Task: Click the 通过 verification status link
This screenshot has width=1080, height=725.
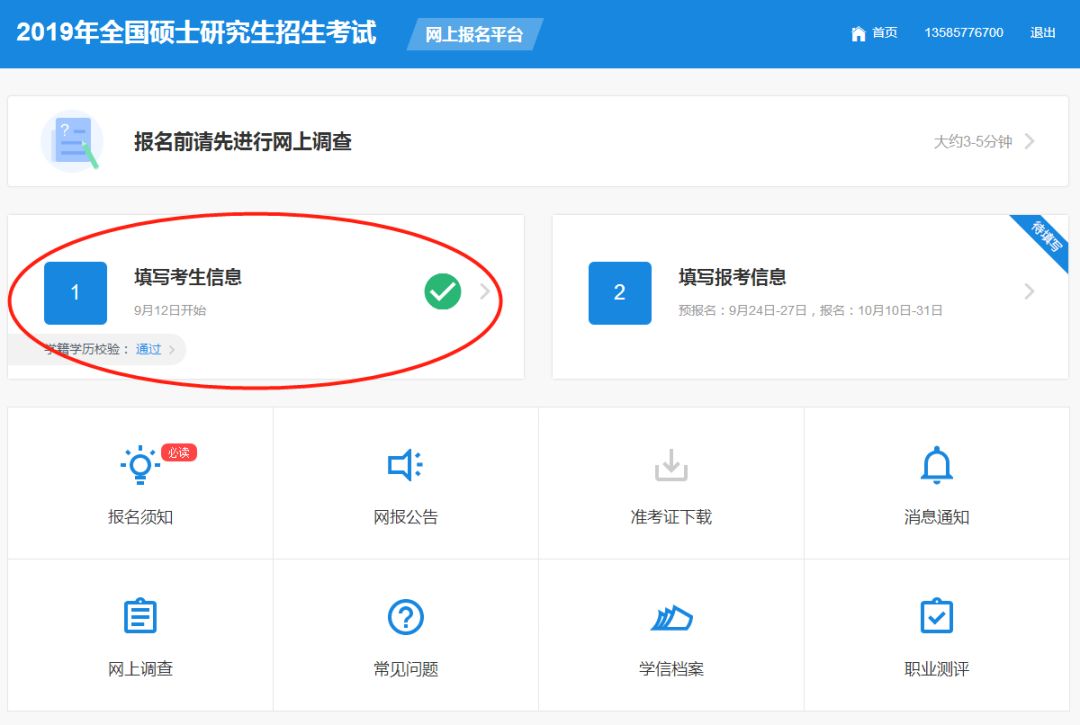Action: coord(148,349)
